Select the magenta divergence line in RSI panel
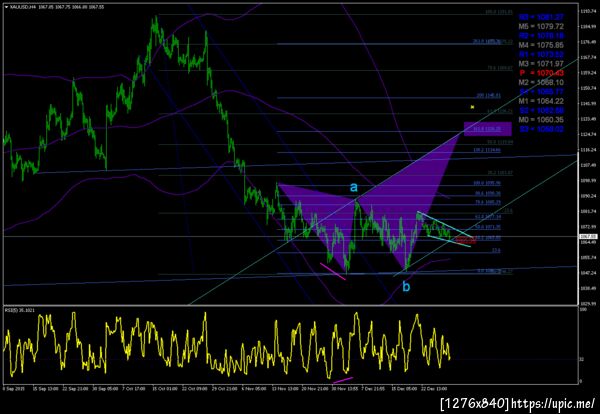 pos(343,380)
